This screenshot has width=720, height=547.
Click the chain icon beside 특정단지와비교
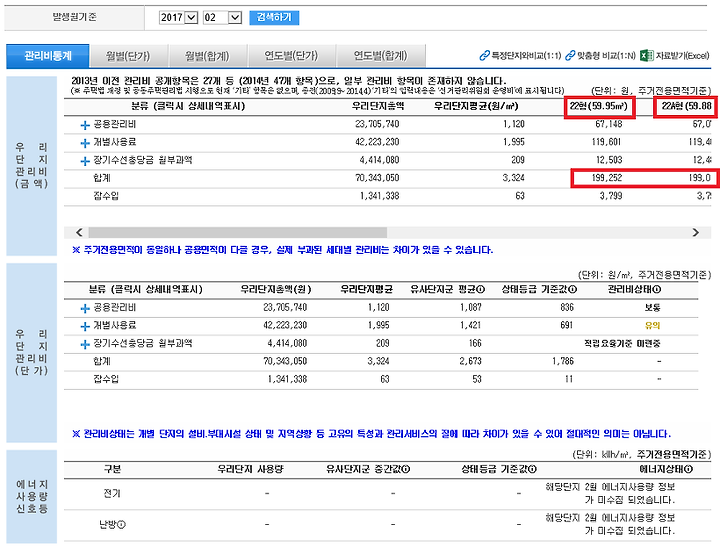click(484, 56)
